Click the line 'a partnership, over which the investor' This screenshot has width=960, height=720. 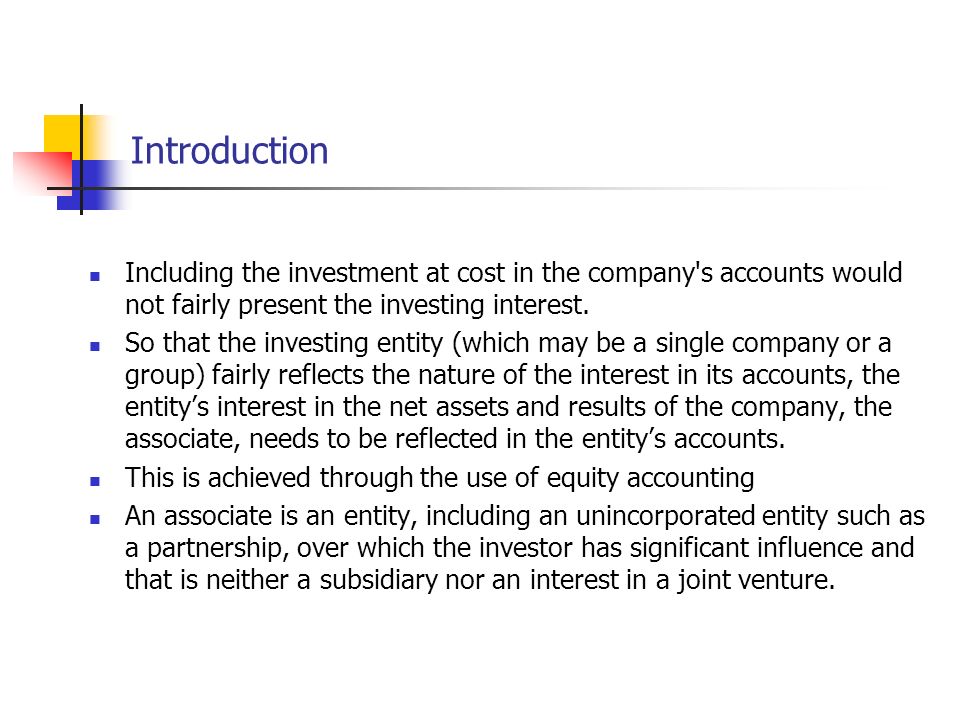click(519, 548)
